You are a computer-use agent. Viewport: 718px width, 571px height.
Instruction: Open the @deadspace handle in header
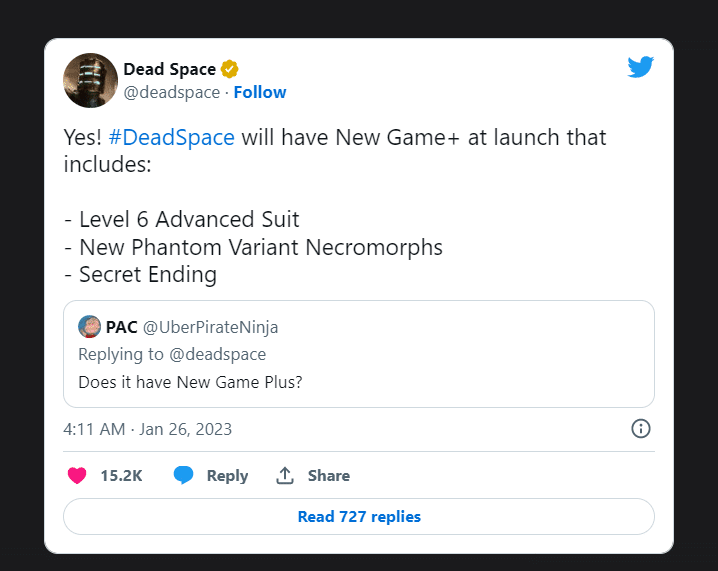[x=172, y=92]
